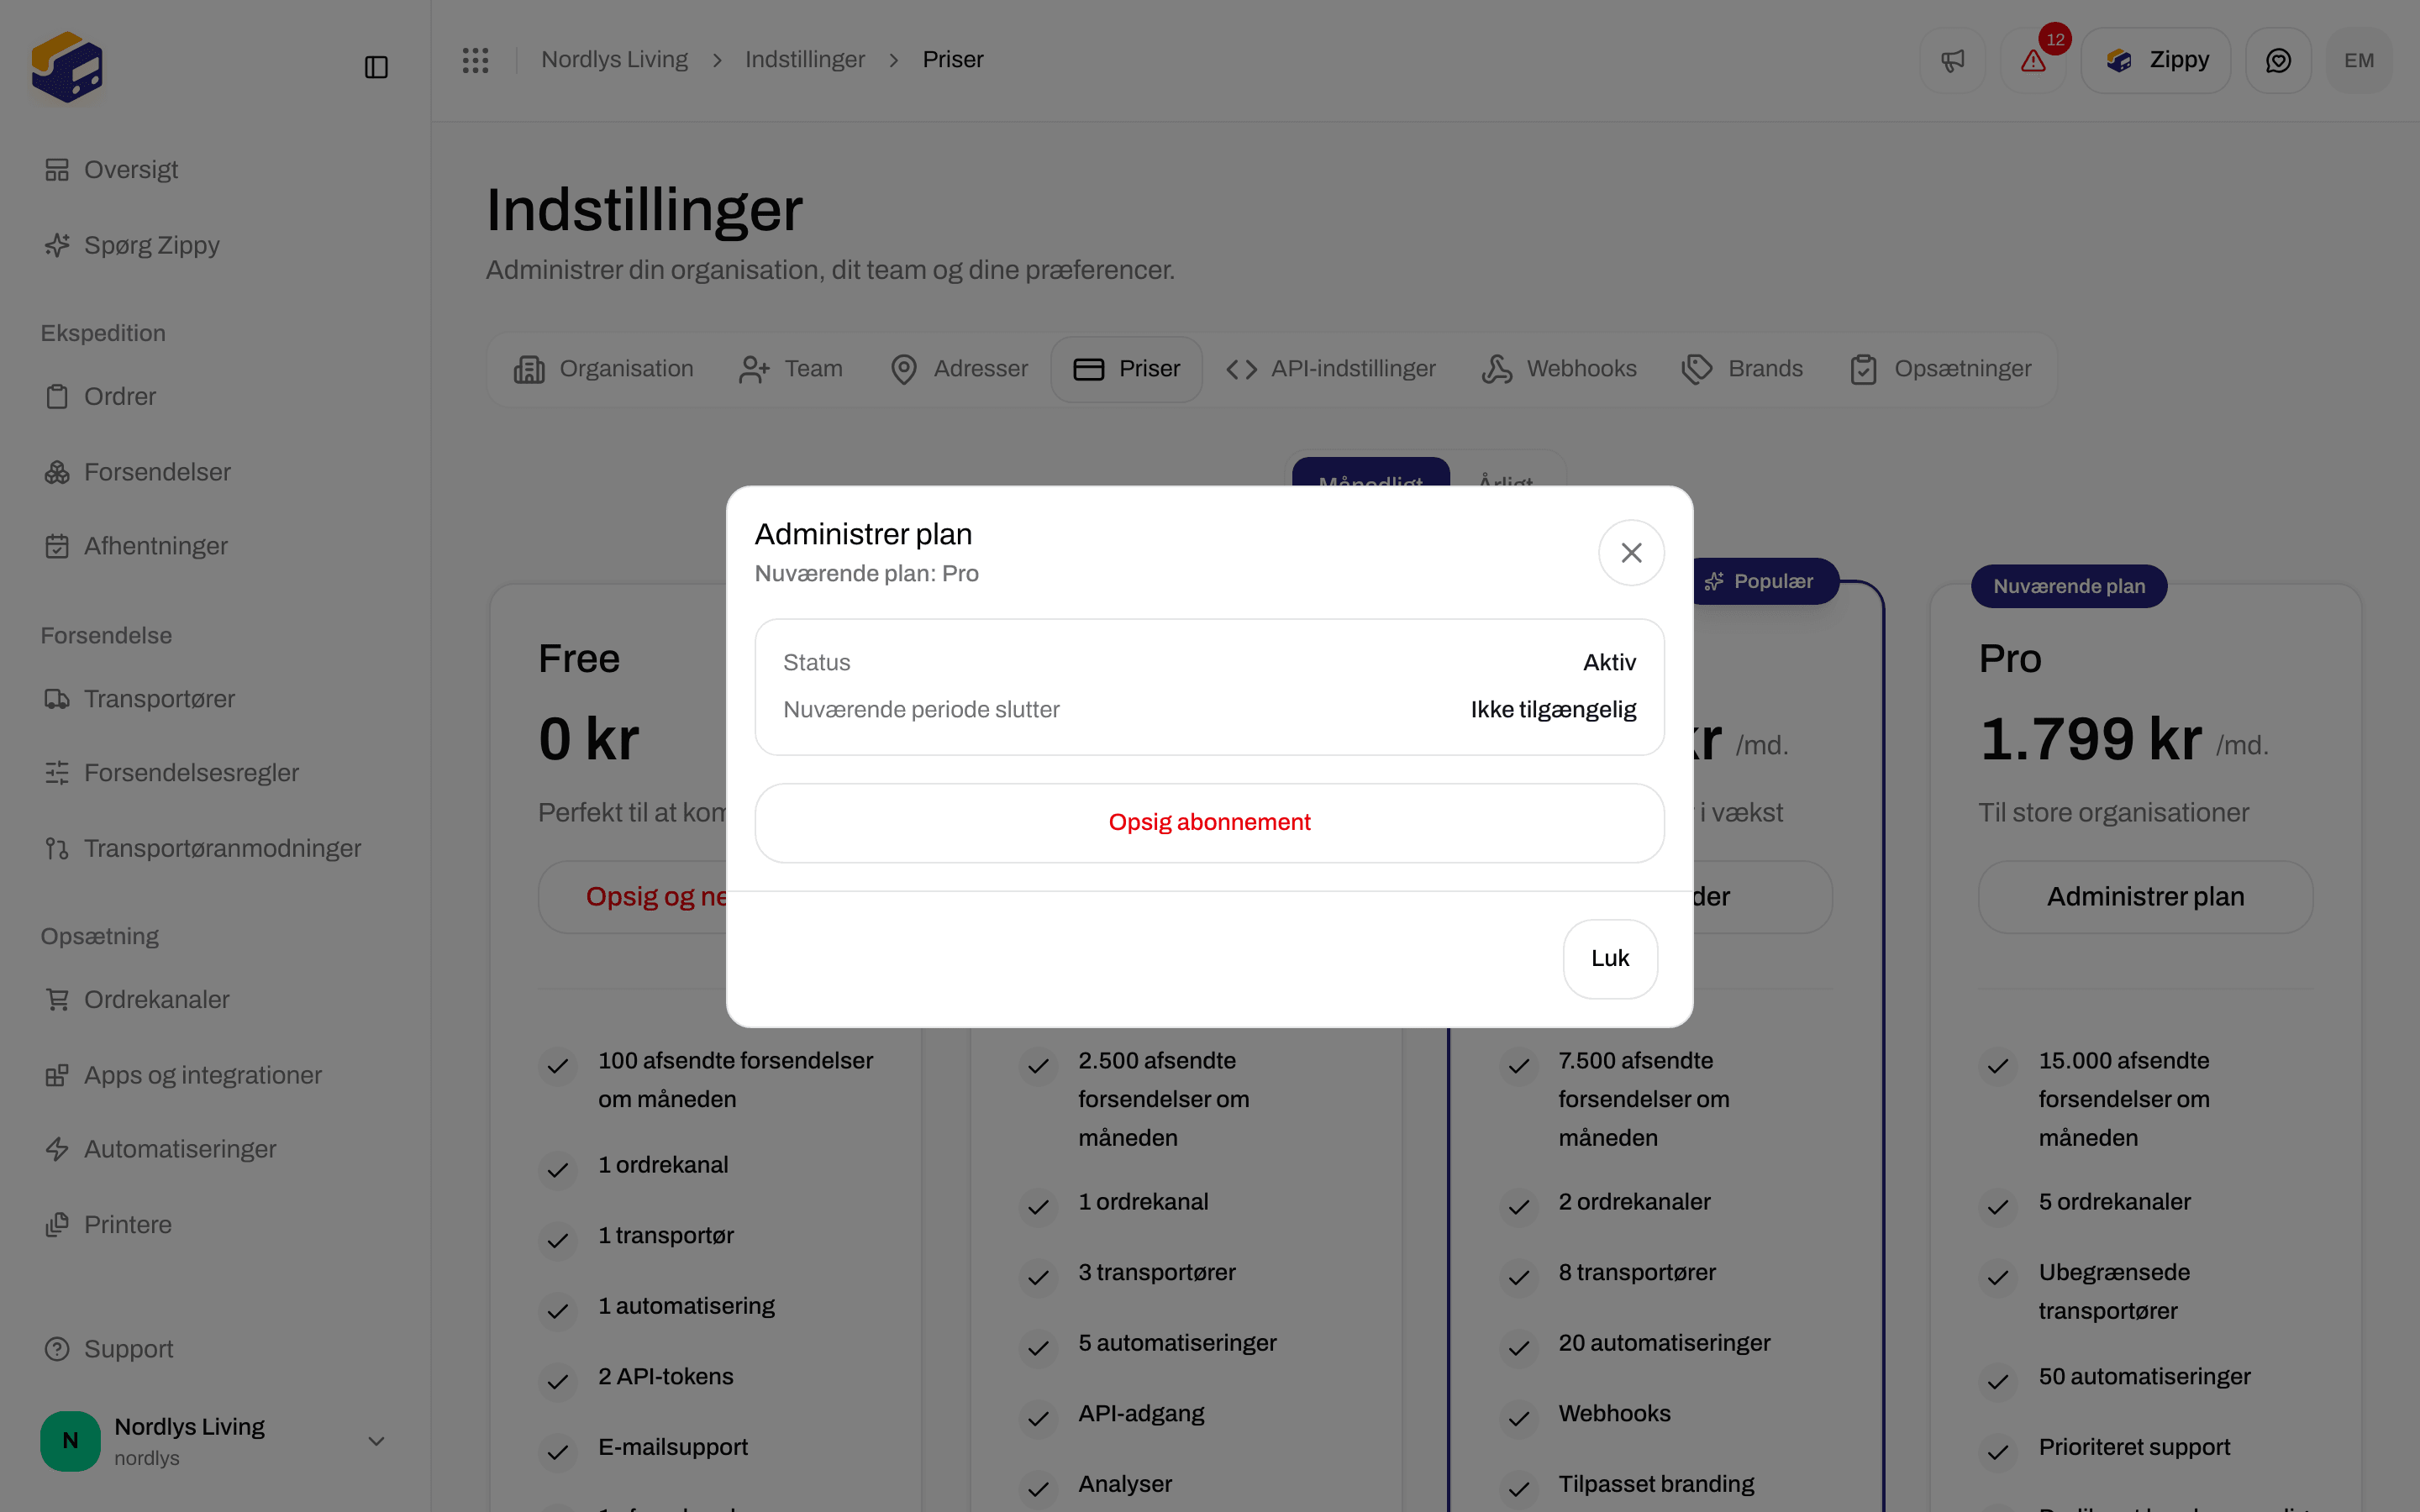Open the chat support icon in header
The image size is (2420, 1512).
2278,60
